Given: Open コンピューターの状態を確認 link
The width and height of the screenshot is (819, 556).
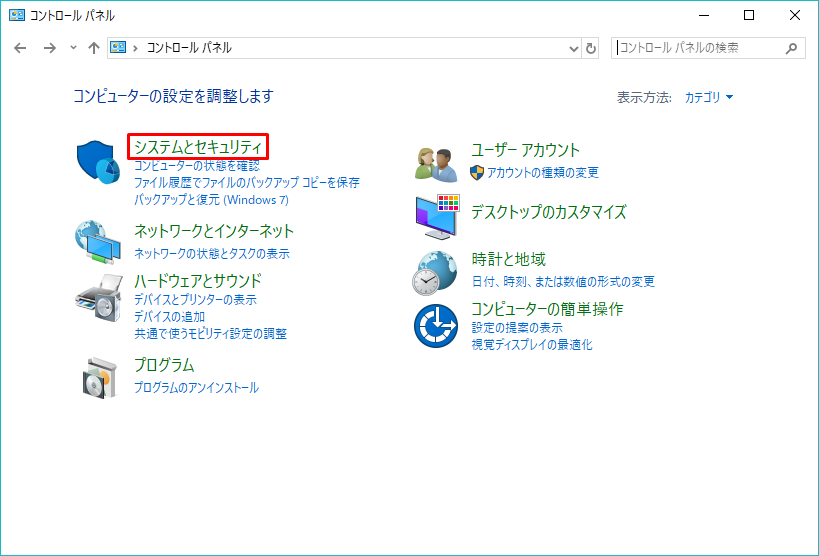Looking at the screenshot, I should (197, 166).
